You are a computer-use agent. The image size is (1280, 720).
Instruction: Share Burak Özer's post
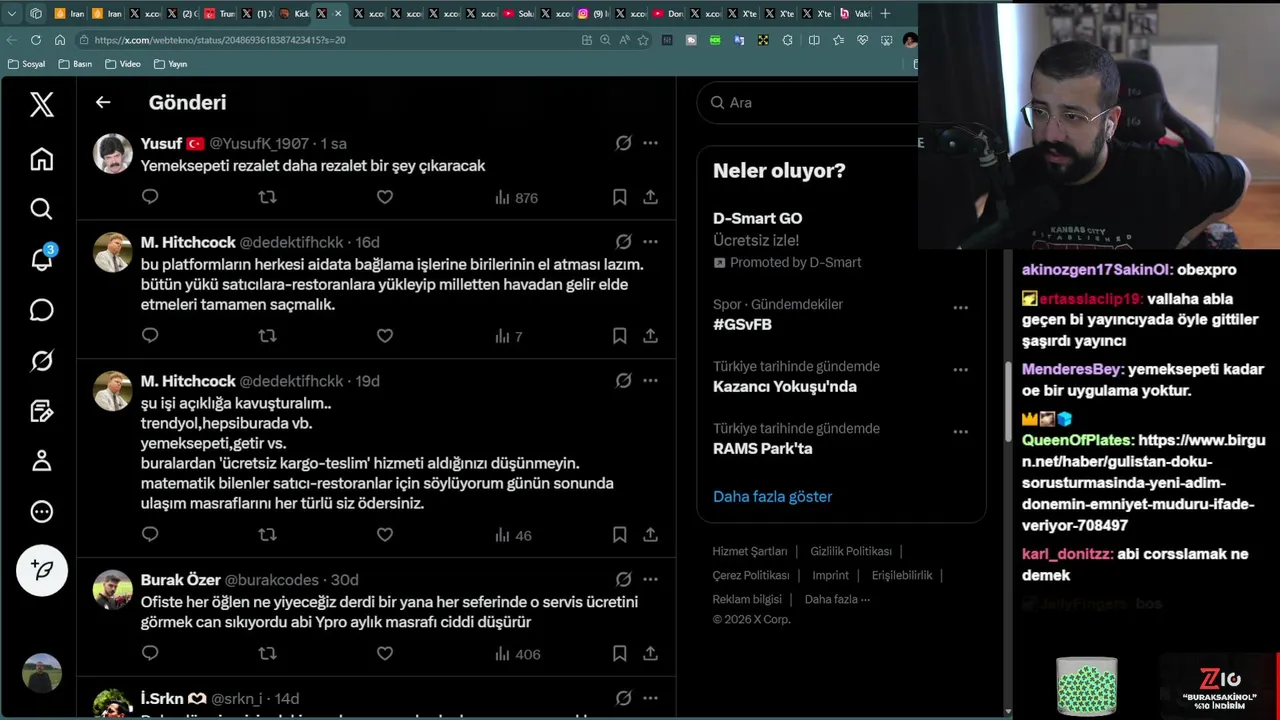pyautogui.click(x=650, y=653)
